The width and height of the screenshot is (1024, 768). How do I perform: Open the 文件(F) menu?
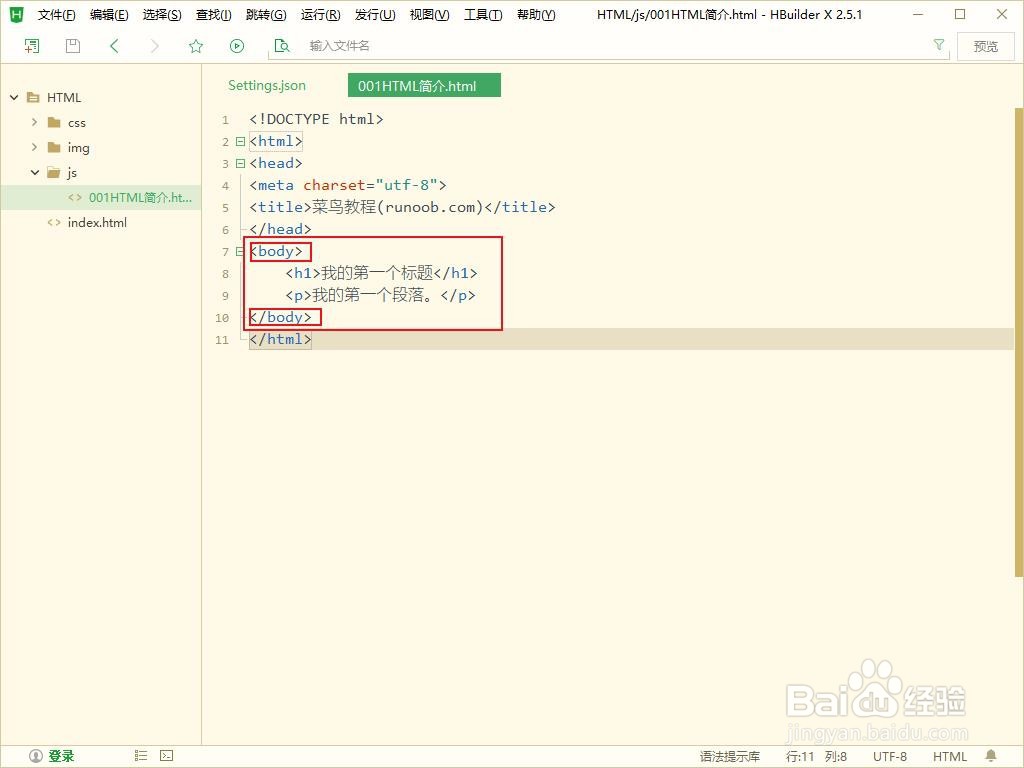point(56,14)
